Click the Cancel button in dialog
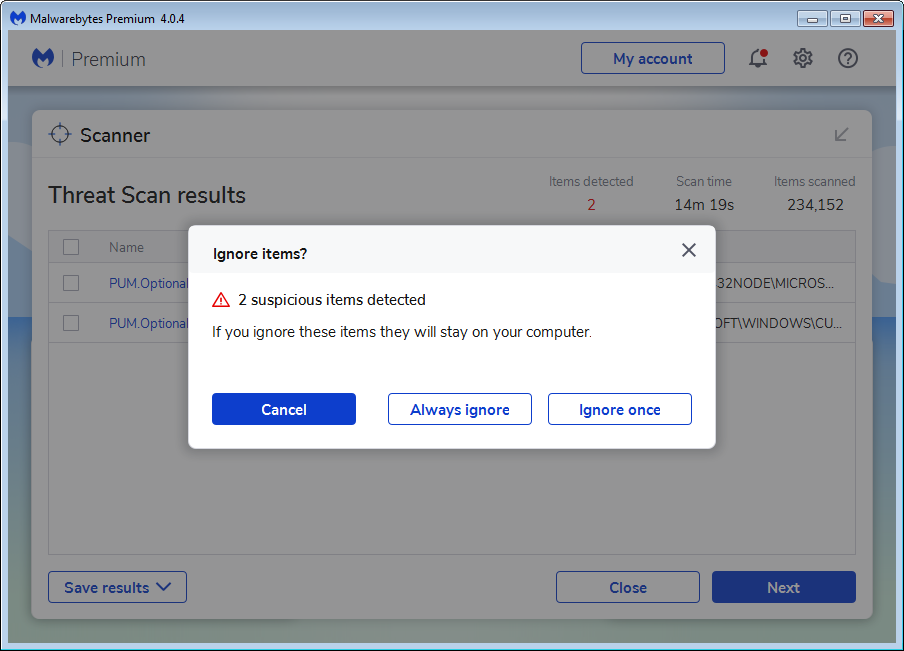The height and width of the screenshot is (651, 904). 284,409
